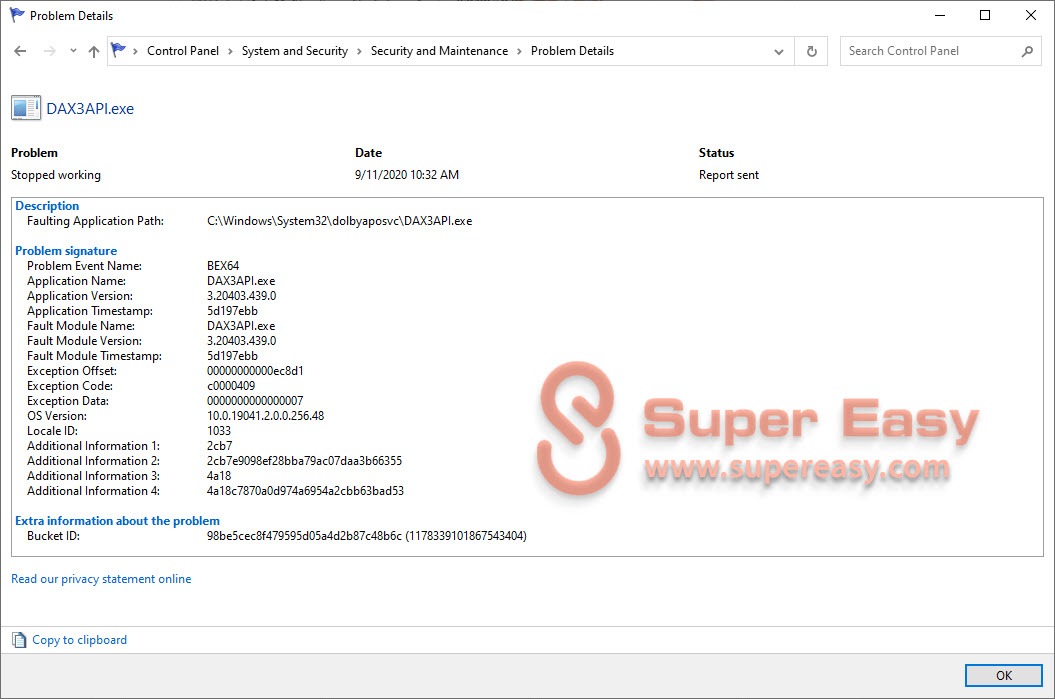Select exception code c0000409
Screen dimensions: 1055x699
[x=231, y=386]
